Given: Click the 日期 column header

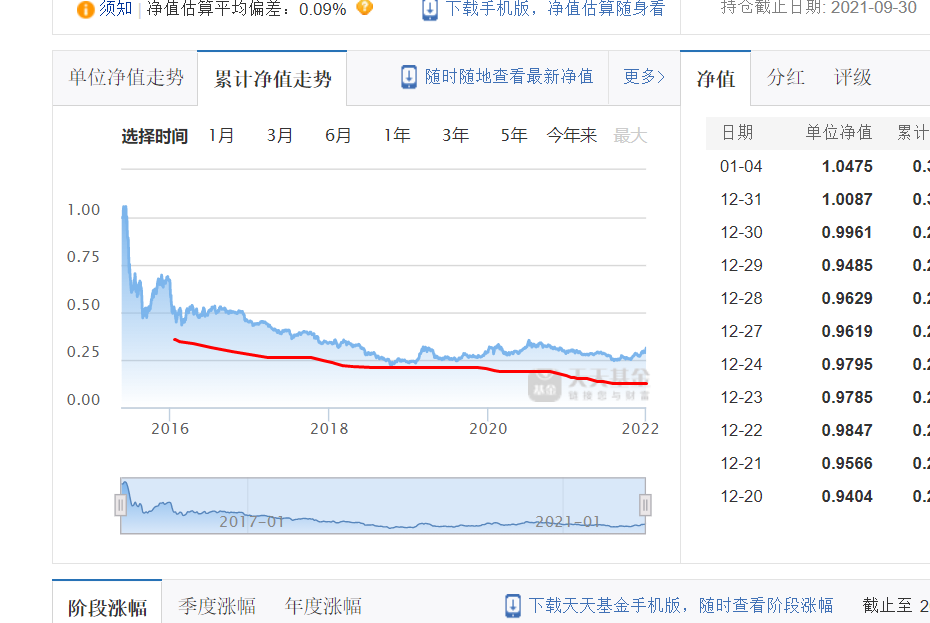Looking at the screenshot, I should tap(737, 132).
